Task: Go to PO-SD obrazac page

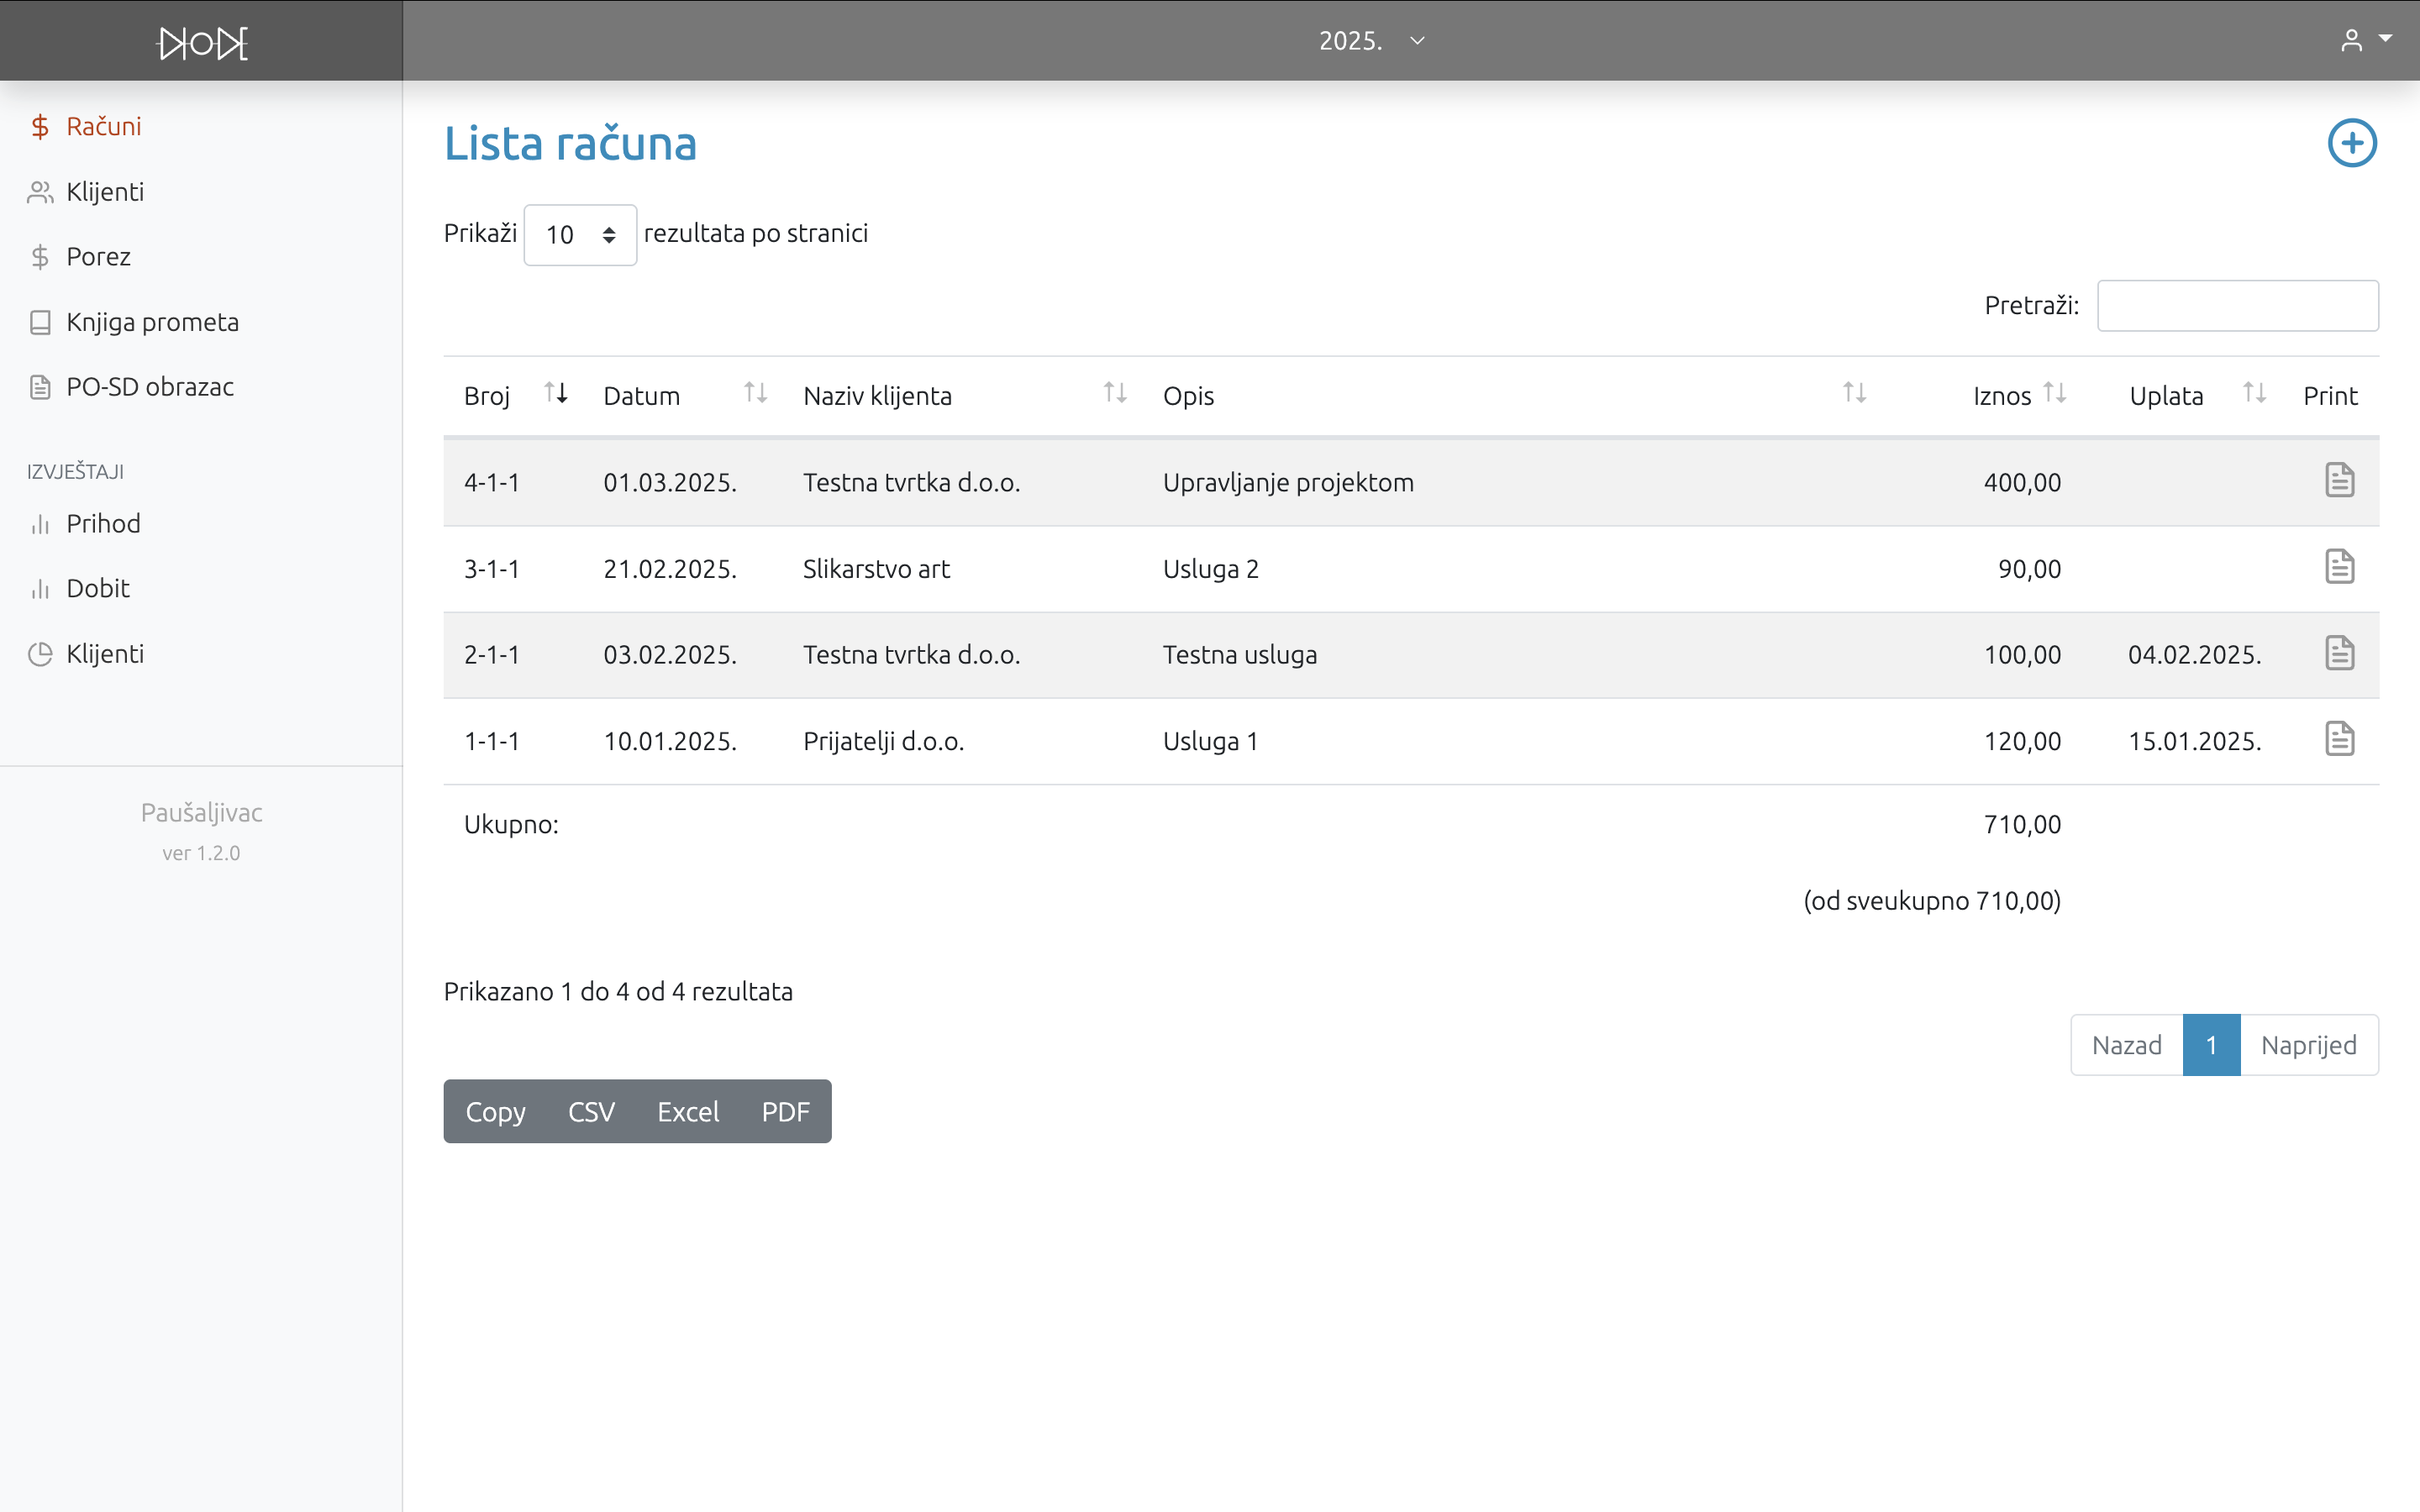Action: coord(149,387)
